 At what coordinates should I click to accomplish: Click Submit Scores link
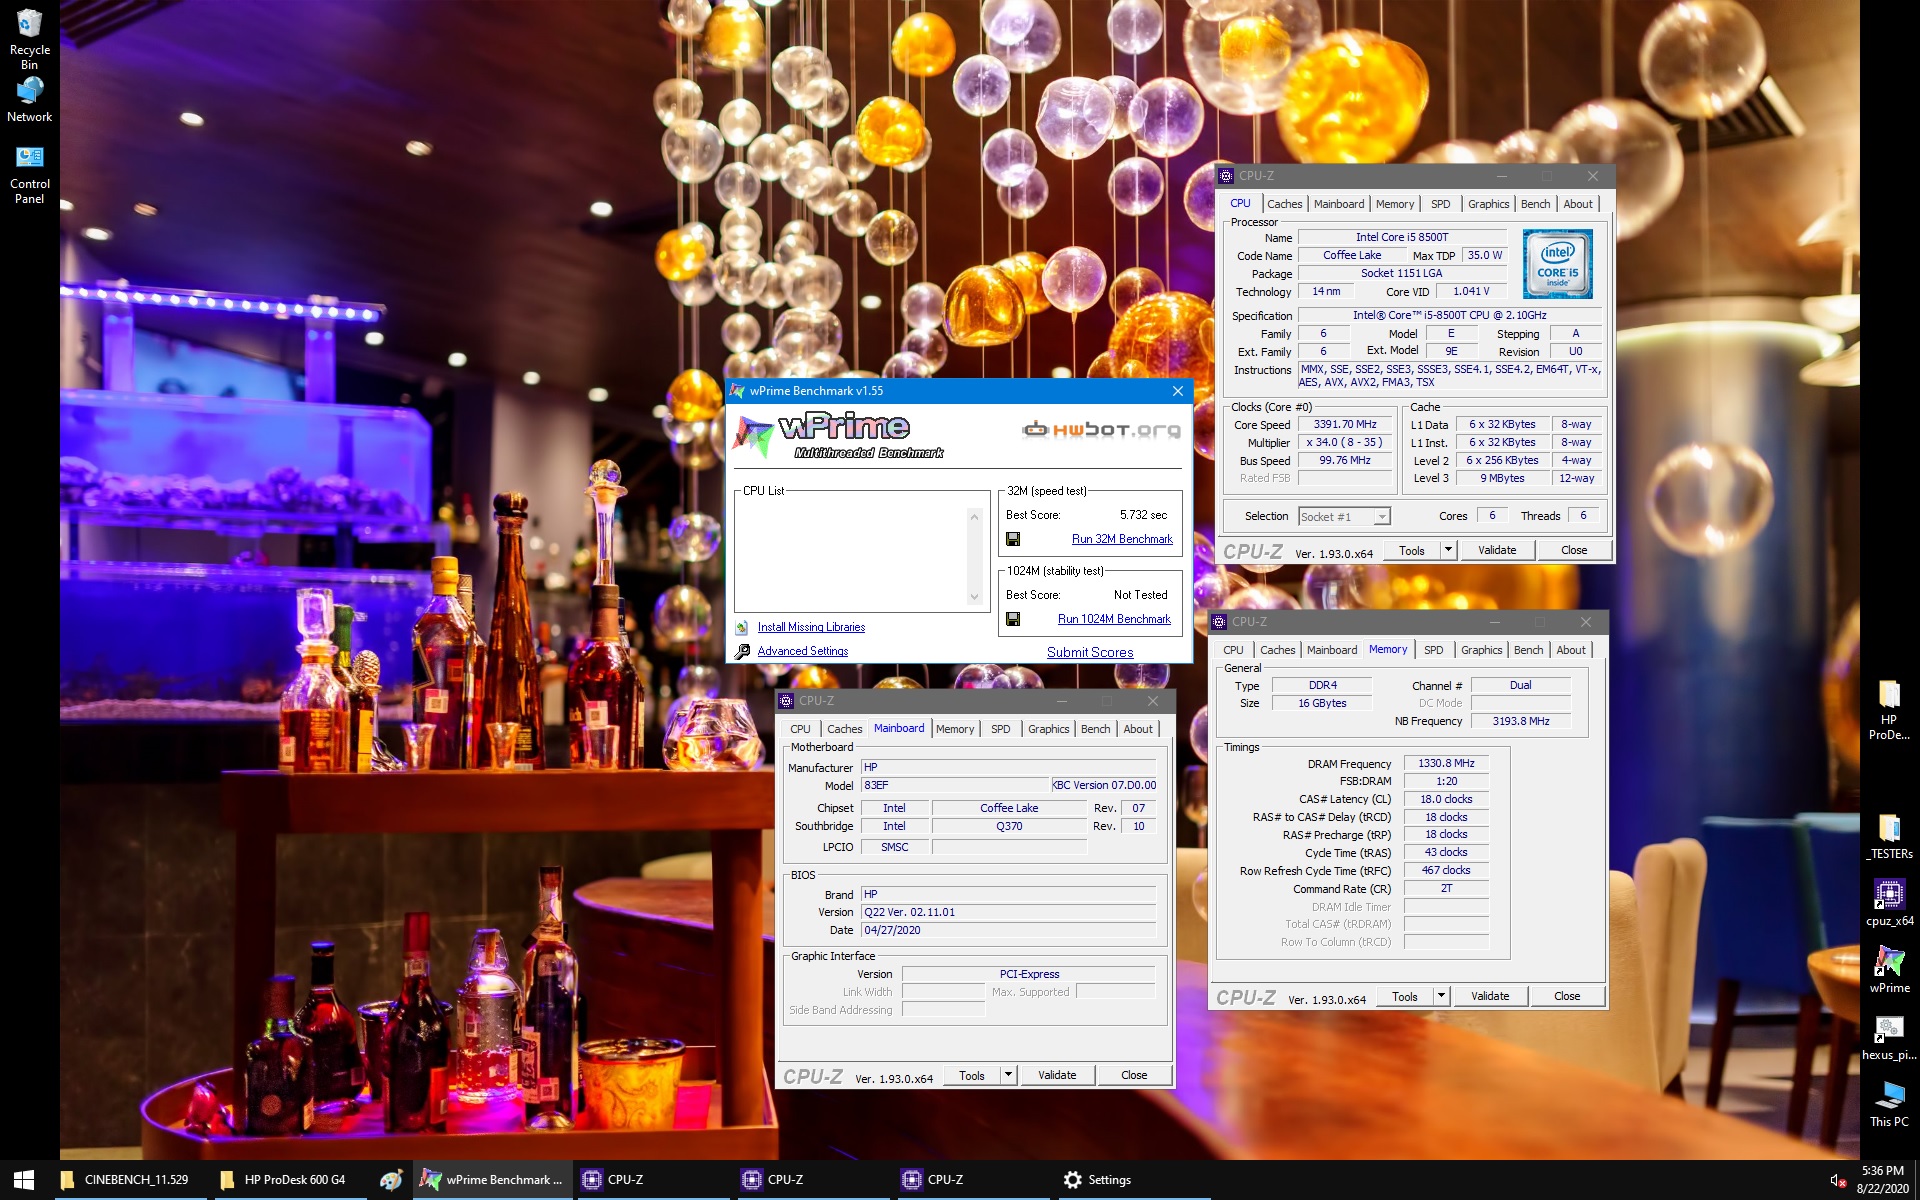click(1090, 652)
